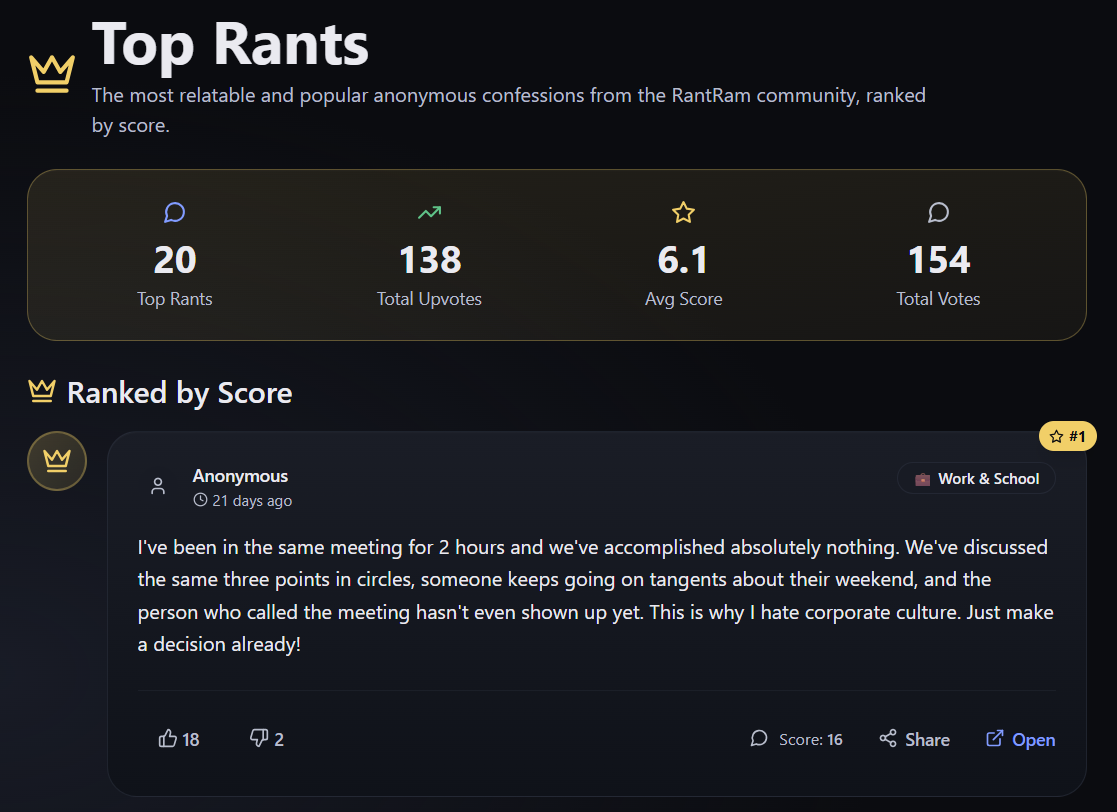Click the Total Votes label
This screenshot has width=1117, height=812.
[x=938, y=299]
